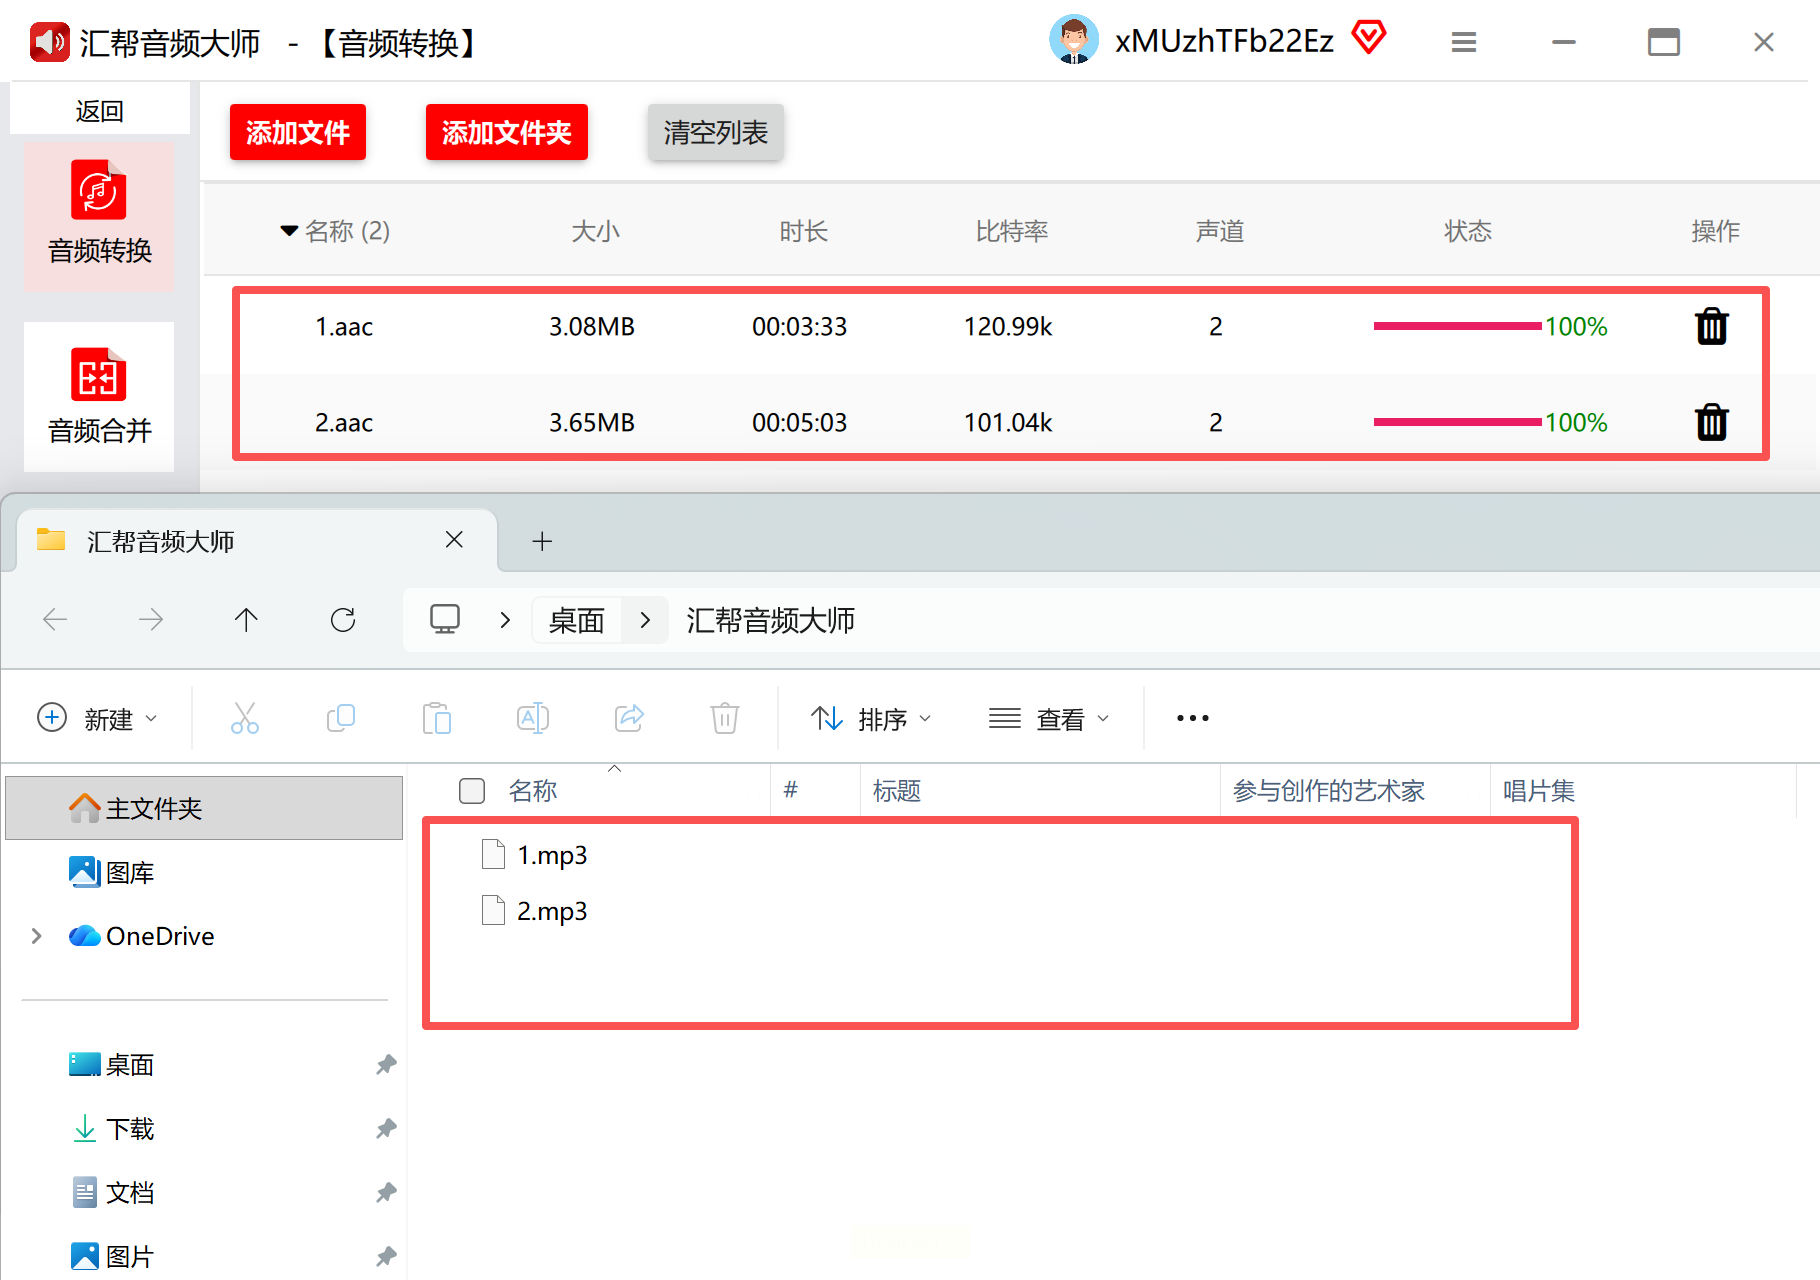Click the 清空列表 button

point(715,132)
